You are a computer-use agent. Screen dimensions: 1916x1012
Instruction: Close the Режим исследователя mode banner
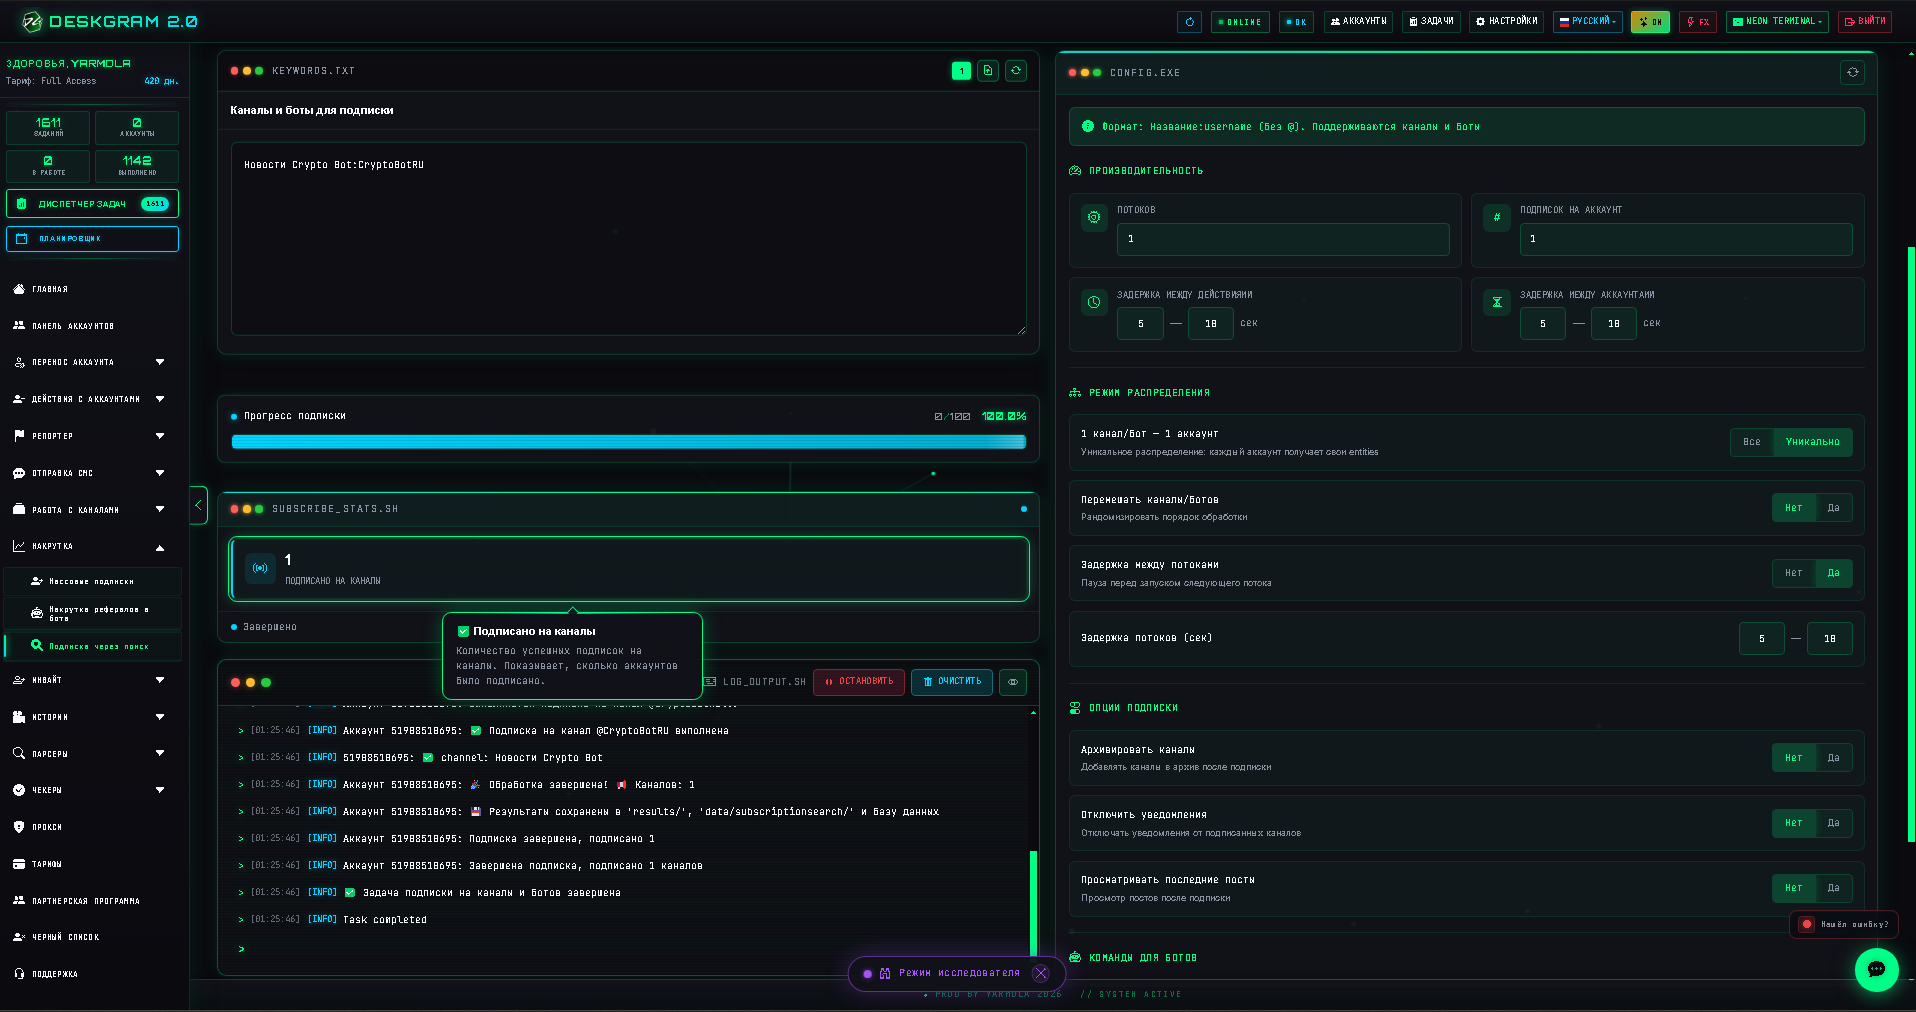point(1041,973)
